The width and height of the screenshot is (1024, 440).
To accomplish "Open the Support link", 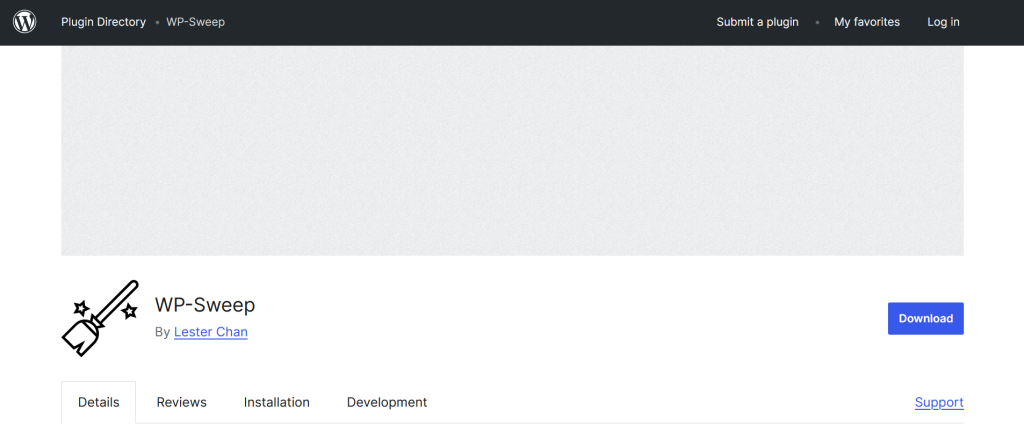I will [939, 402].
